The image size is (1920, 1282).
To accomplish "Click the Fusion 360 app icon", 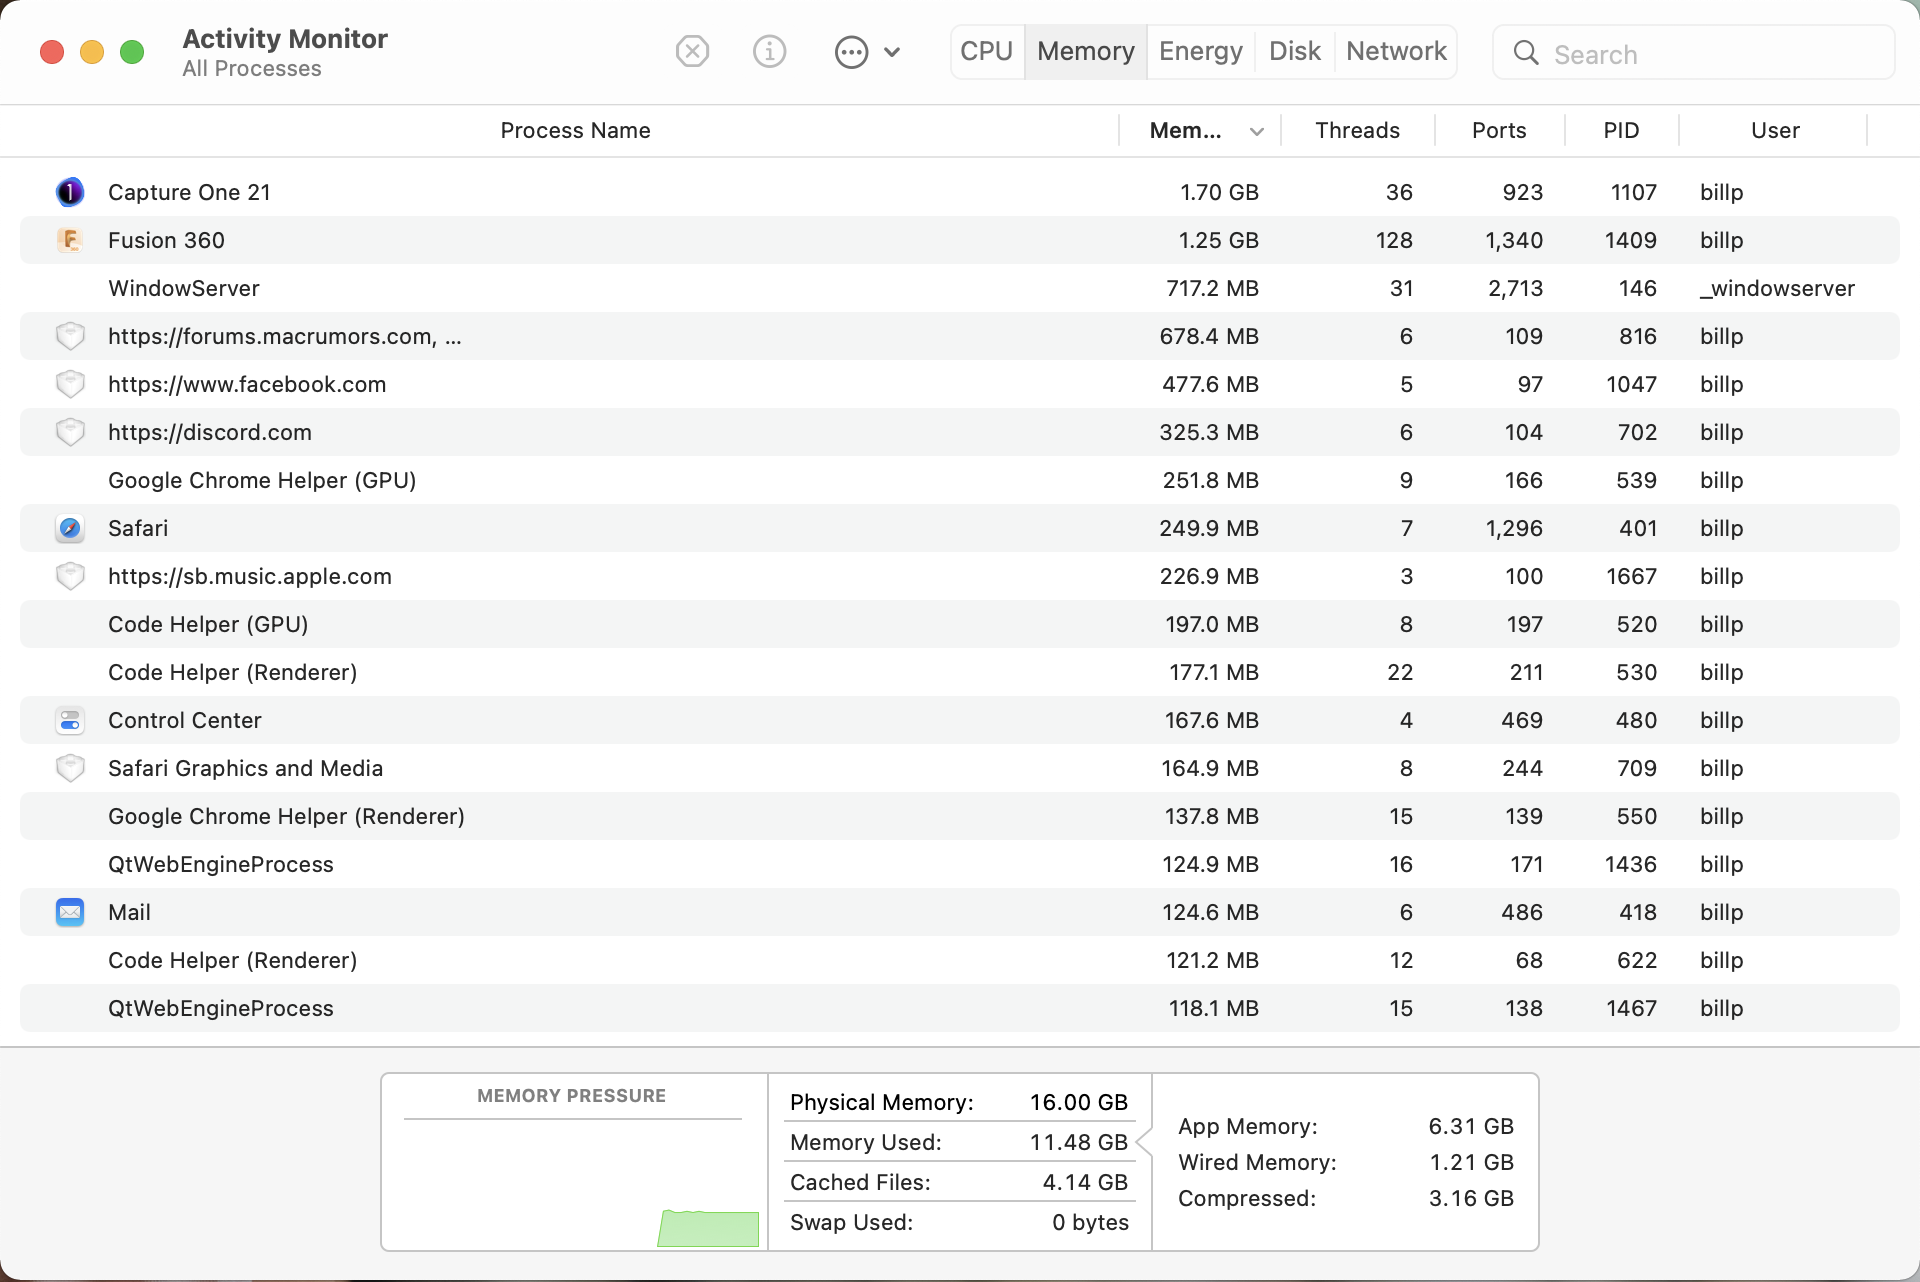I will (70, 240).
